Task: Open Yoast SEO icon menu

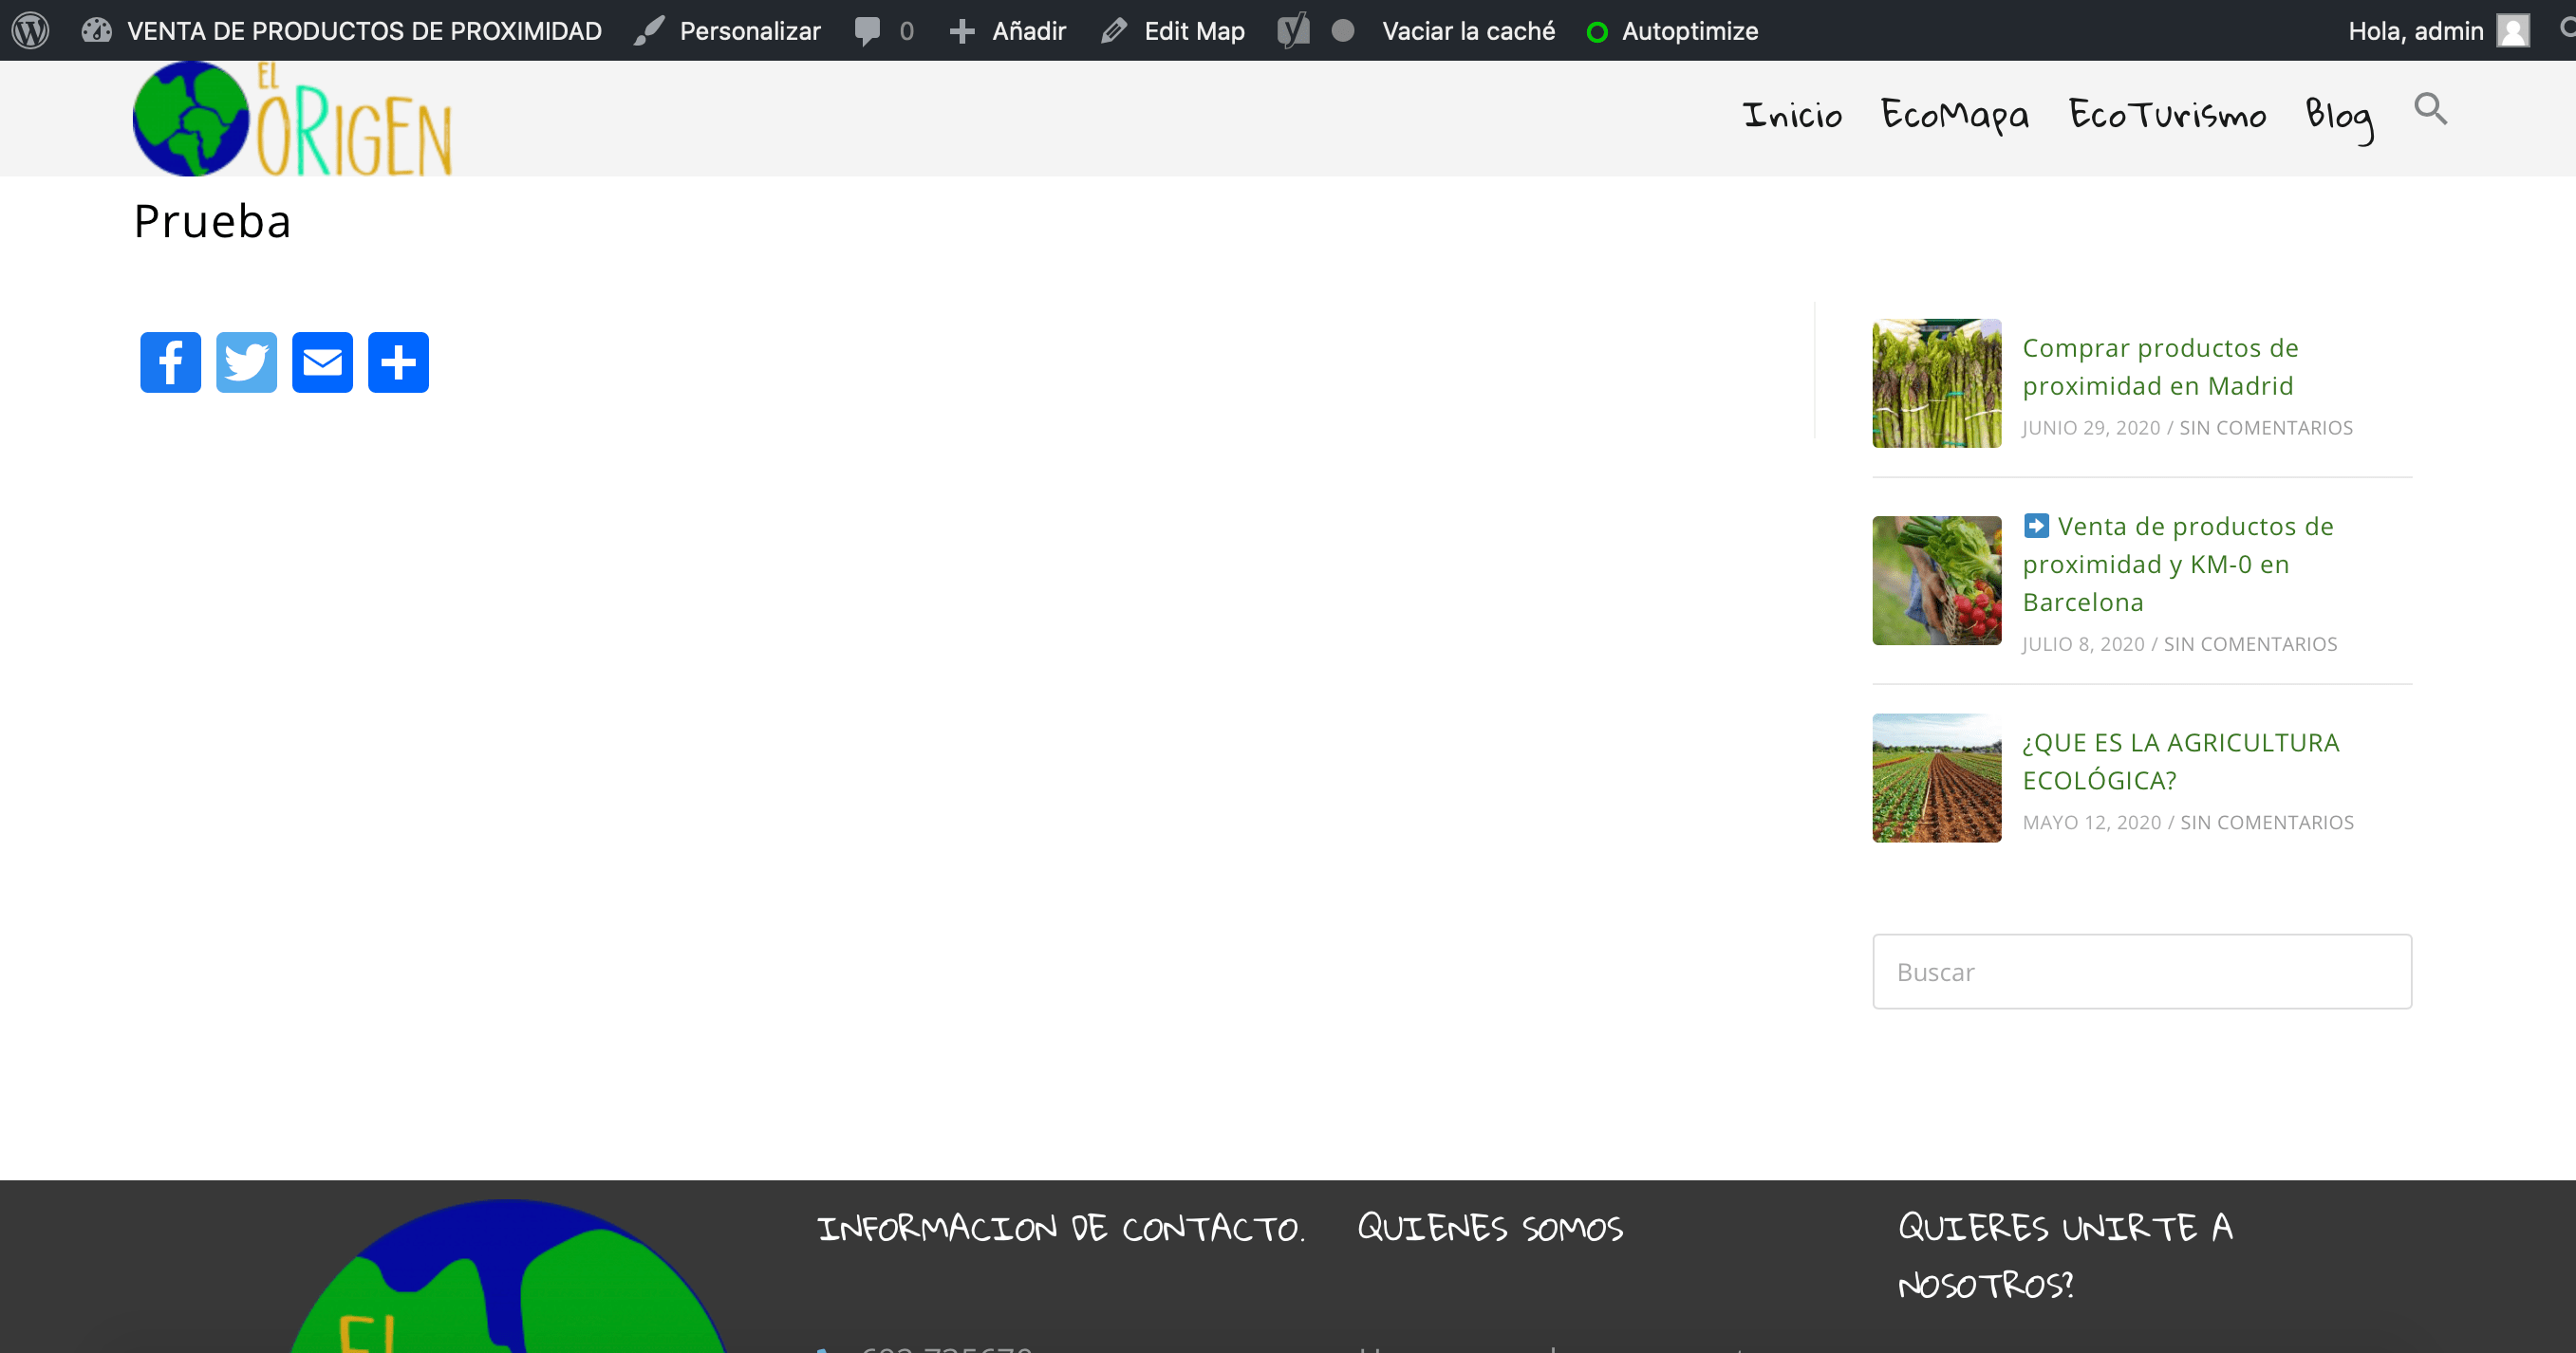Action: (x=1293, y=31)
